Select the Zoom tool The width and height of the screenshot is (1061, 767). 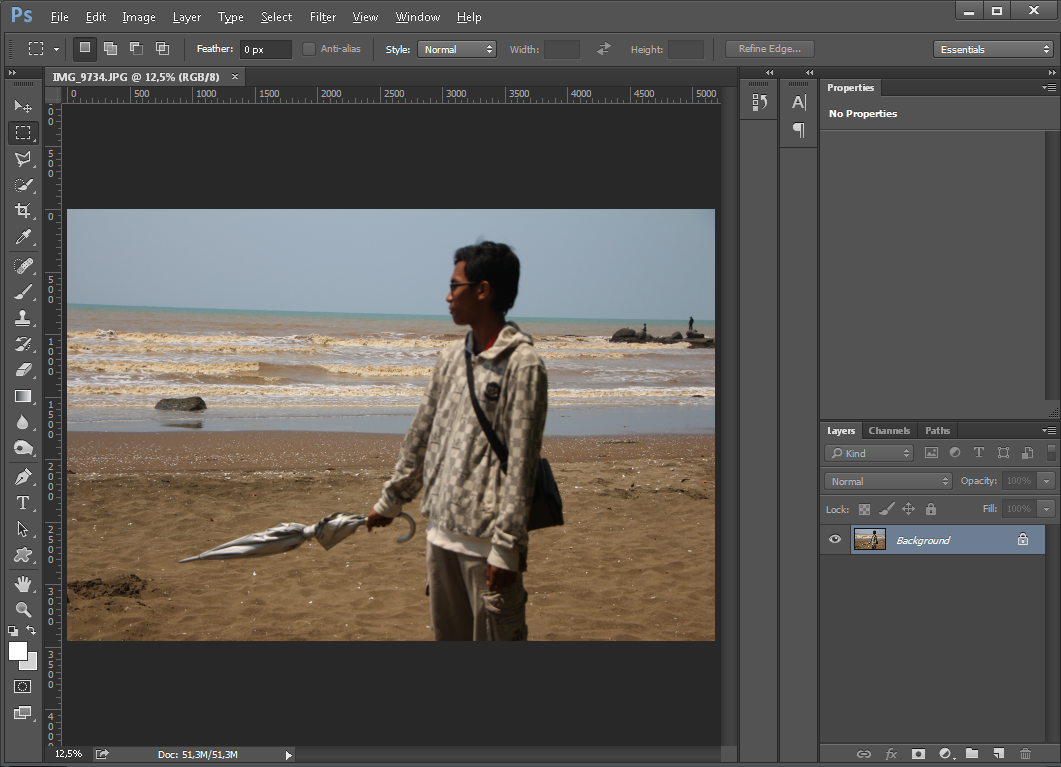pos(23,609)
